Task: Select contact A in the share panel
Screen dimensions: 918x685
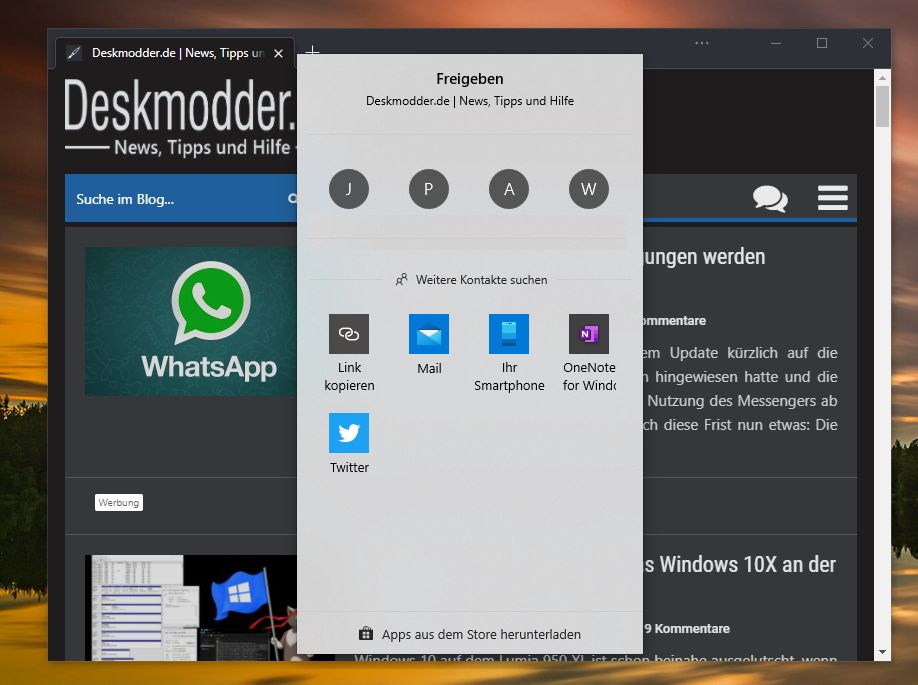Action: tap(509, 189)
